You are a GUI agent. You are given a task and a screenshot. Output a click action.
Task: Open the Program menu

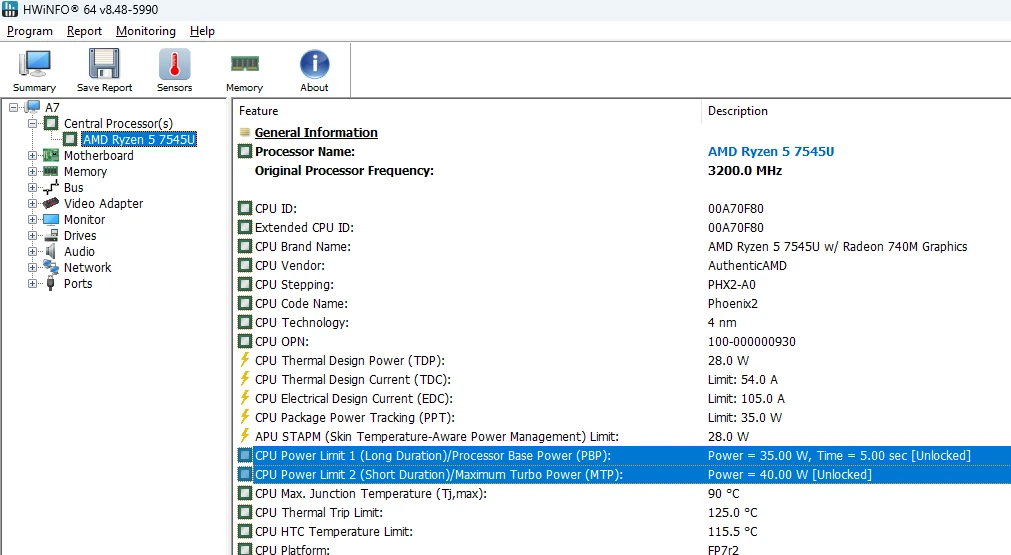(x=30, y=31)
